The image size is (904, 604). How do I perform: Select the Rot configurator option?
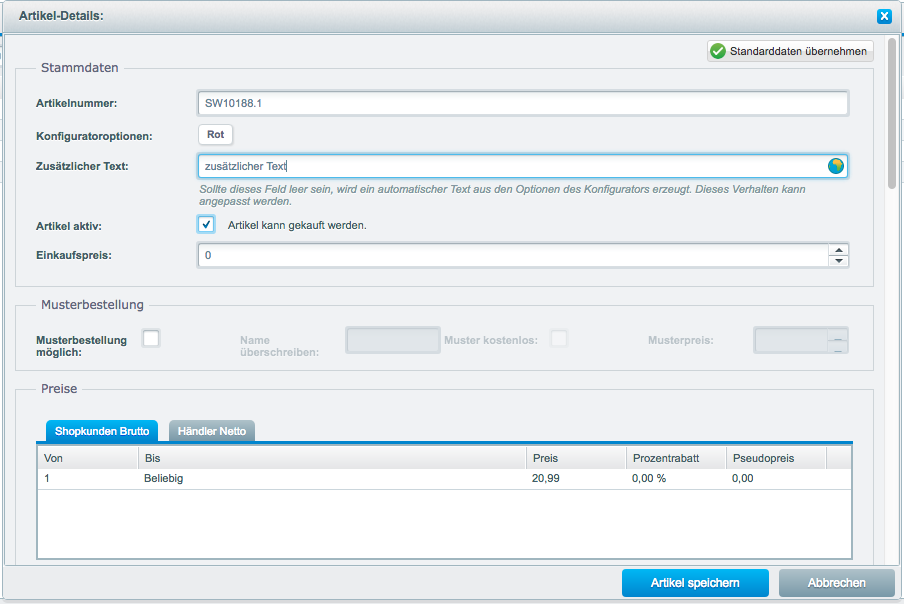point(215,134)
